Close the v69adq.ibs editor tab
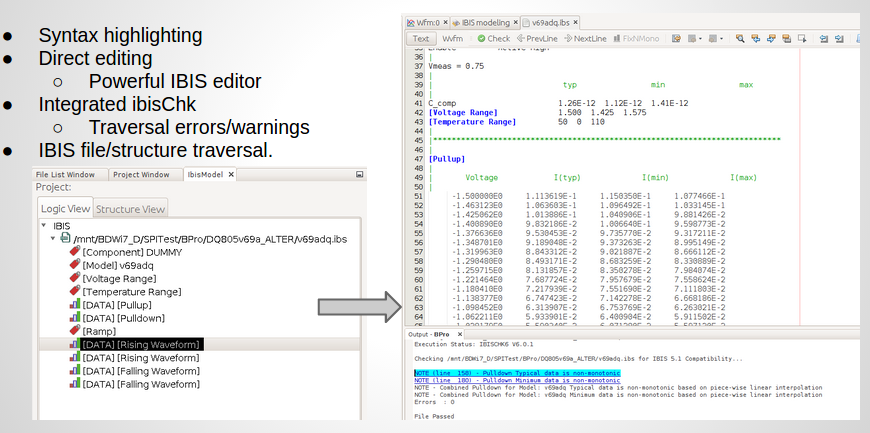Screen dimensions: 870x433 (573, 22)
